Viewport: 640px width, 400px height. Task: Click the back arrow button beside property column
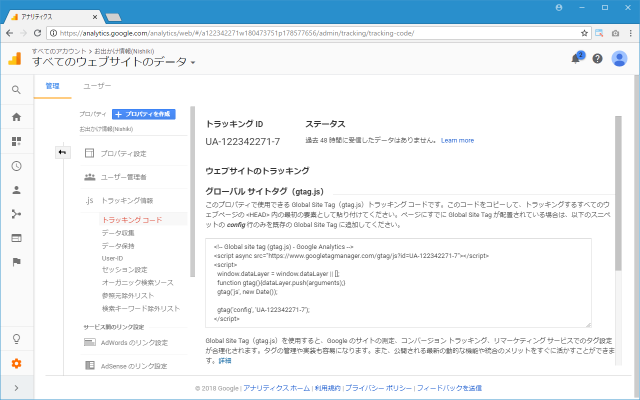62,152
